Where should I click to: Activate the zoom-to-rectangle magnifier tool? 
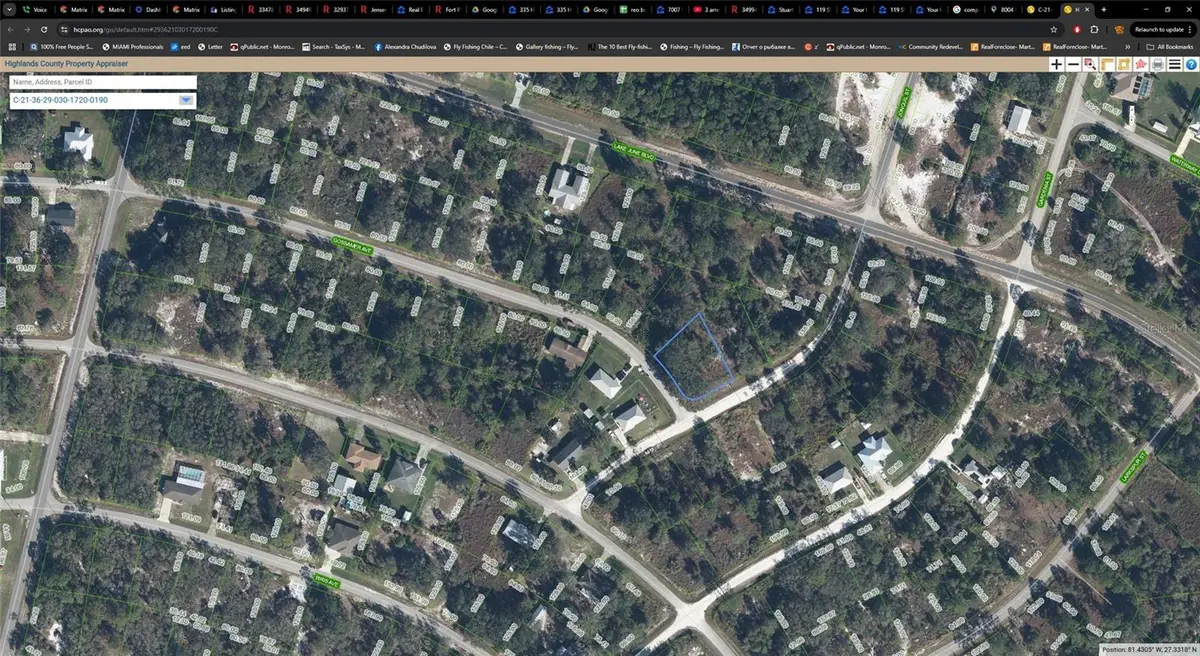(x=1089, y=63)
